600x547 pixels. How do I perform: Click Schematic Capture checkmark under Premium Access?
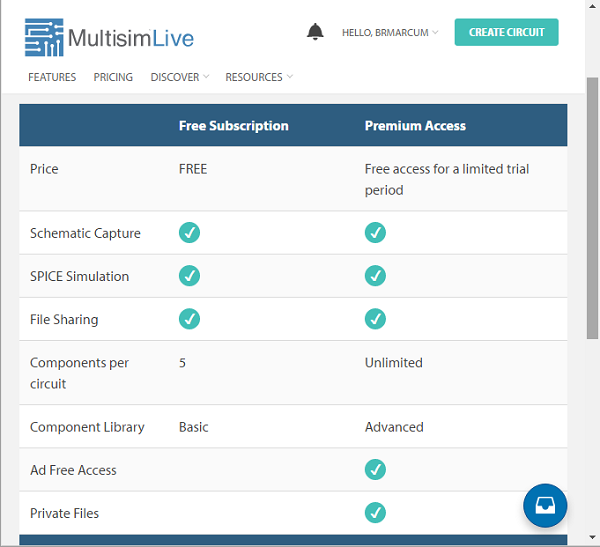pos(375,232)
